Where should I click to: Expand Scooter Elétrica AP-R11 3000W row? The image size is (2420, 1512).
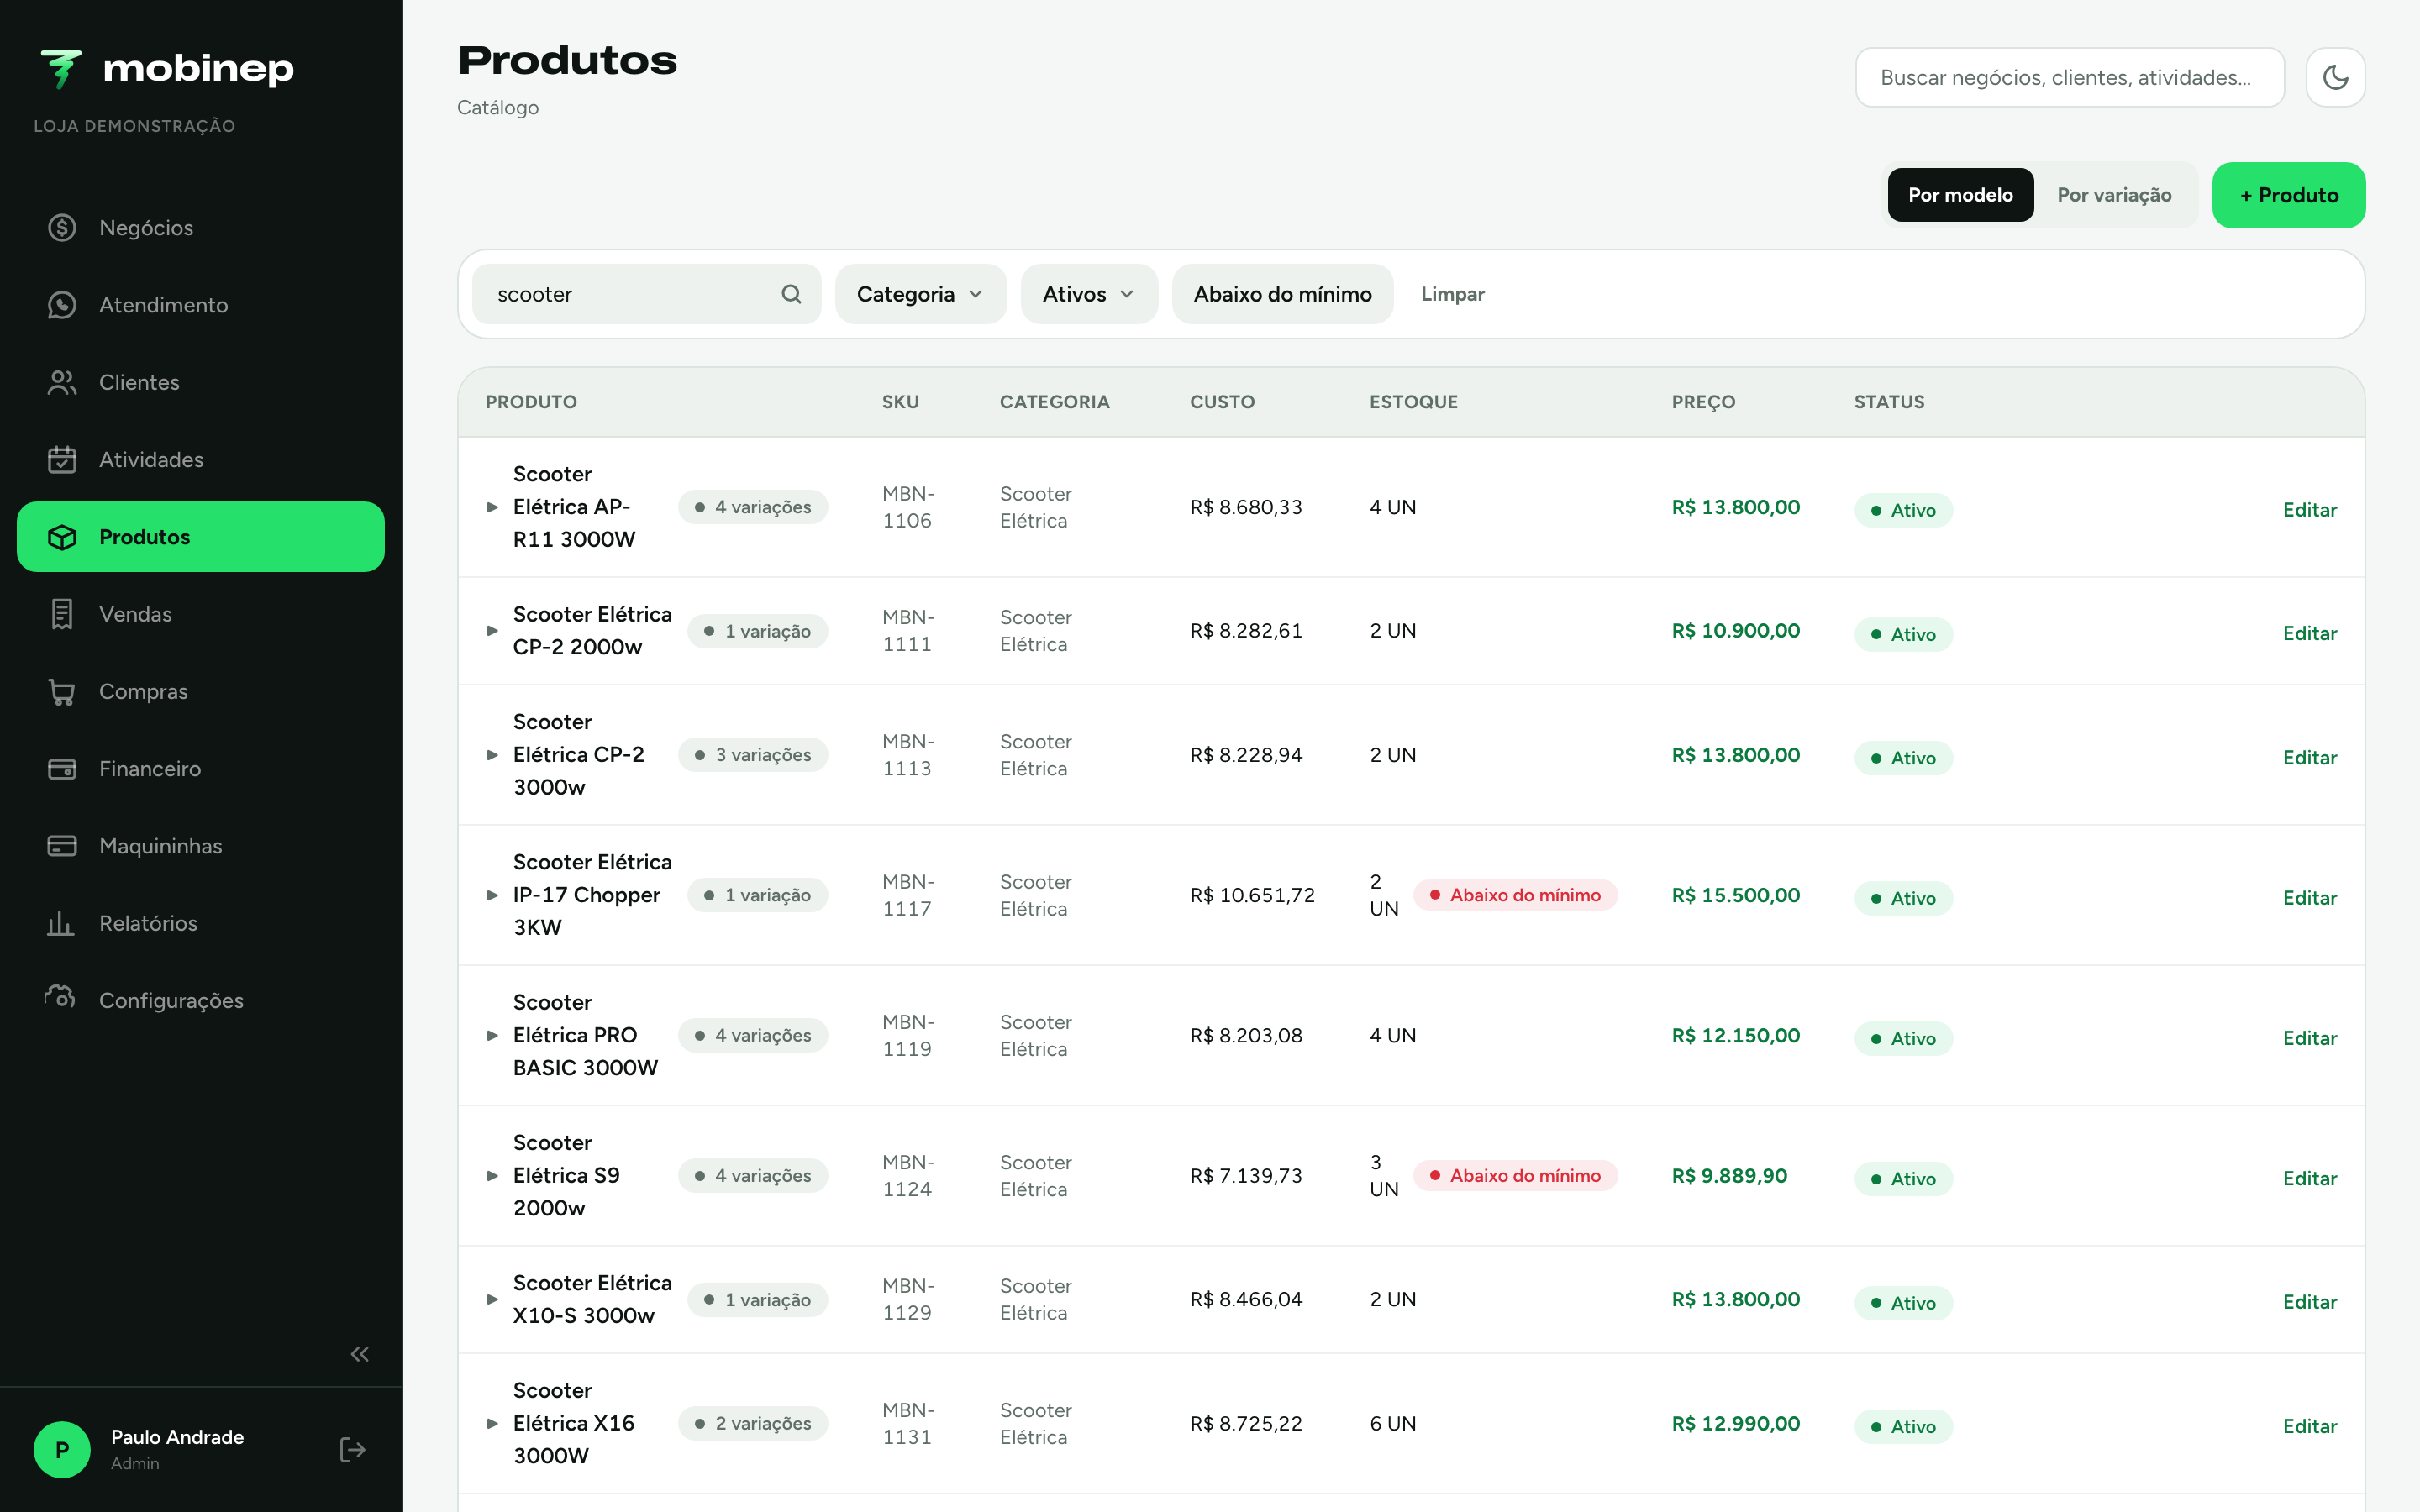tap(492, 507)
